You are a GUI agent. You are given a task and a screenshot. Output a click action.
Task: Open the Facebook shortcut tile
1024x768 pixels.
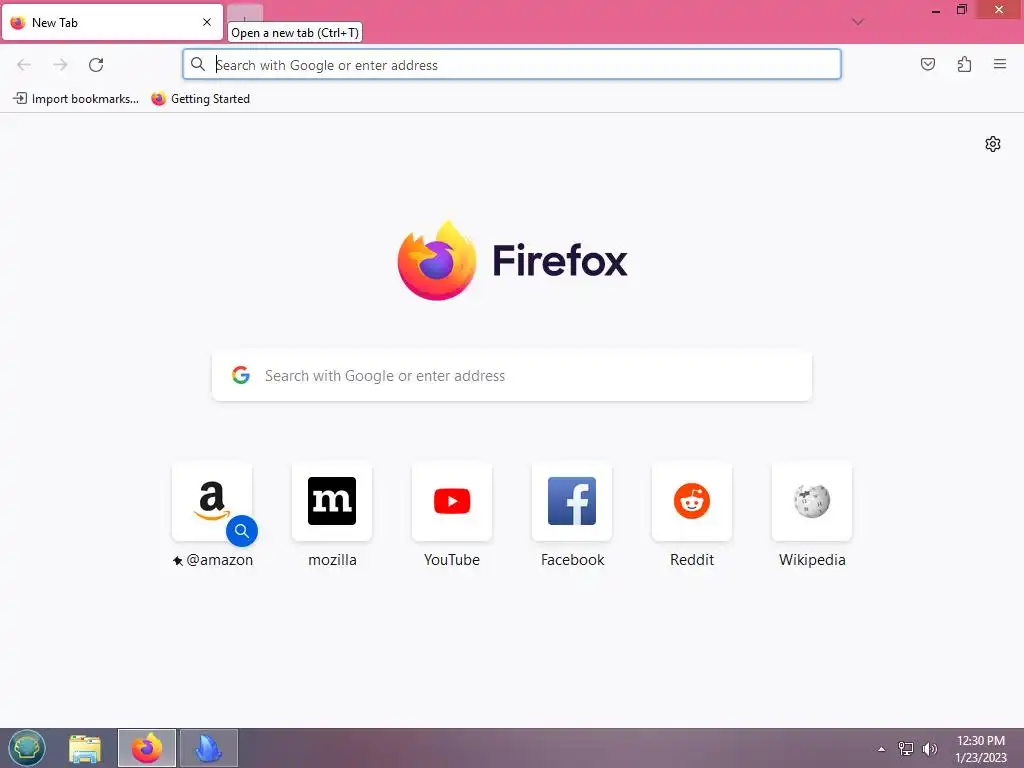pyautogui.click(x=572, y=502)
